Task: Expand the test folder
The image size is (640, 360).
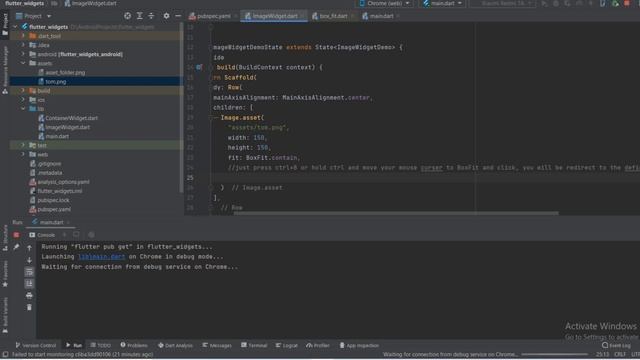Action: 23,145
